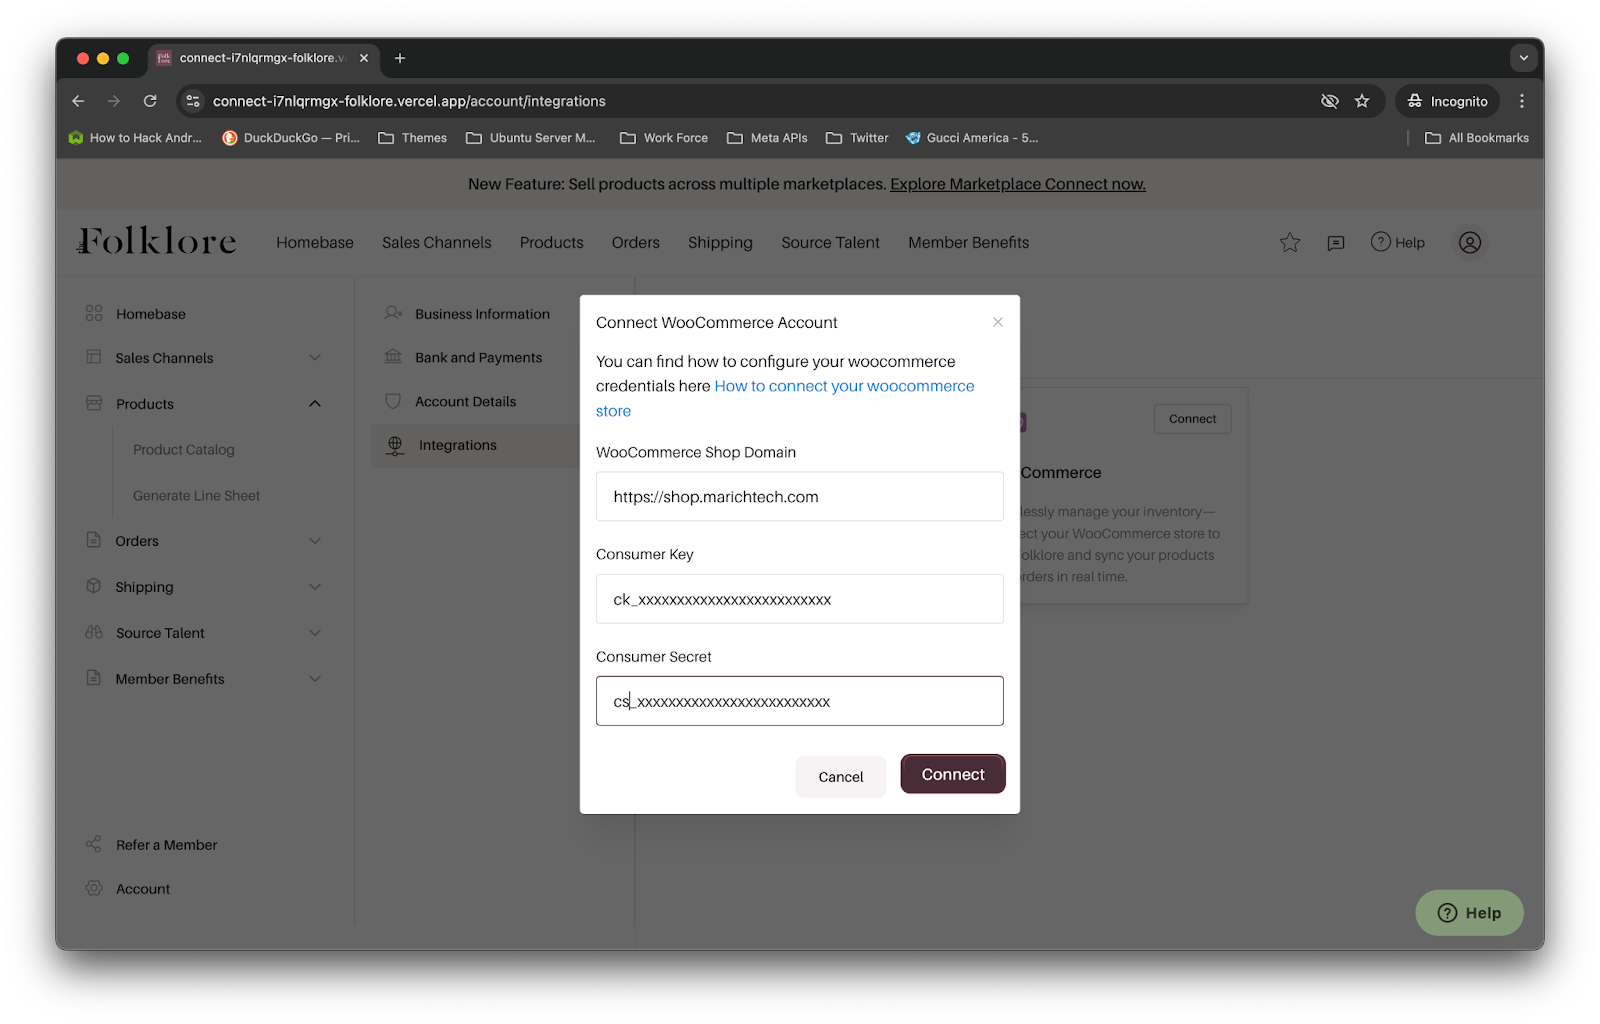Open the Themes bookmark folder
Viewport: 1600px width, 1024px height.
(x=412, y=138)
